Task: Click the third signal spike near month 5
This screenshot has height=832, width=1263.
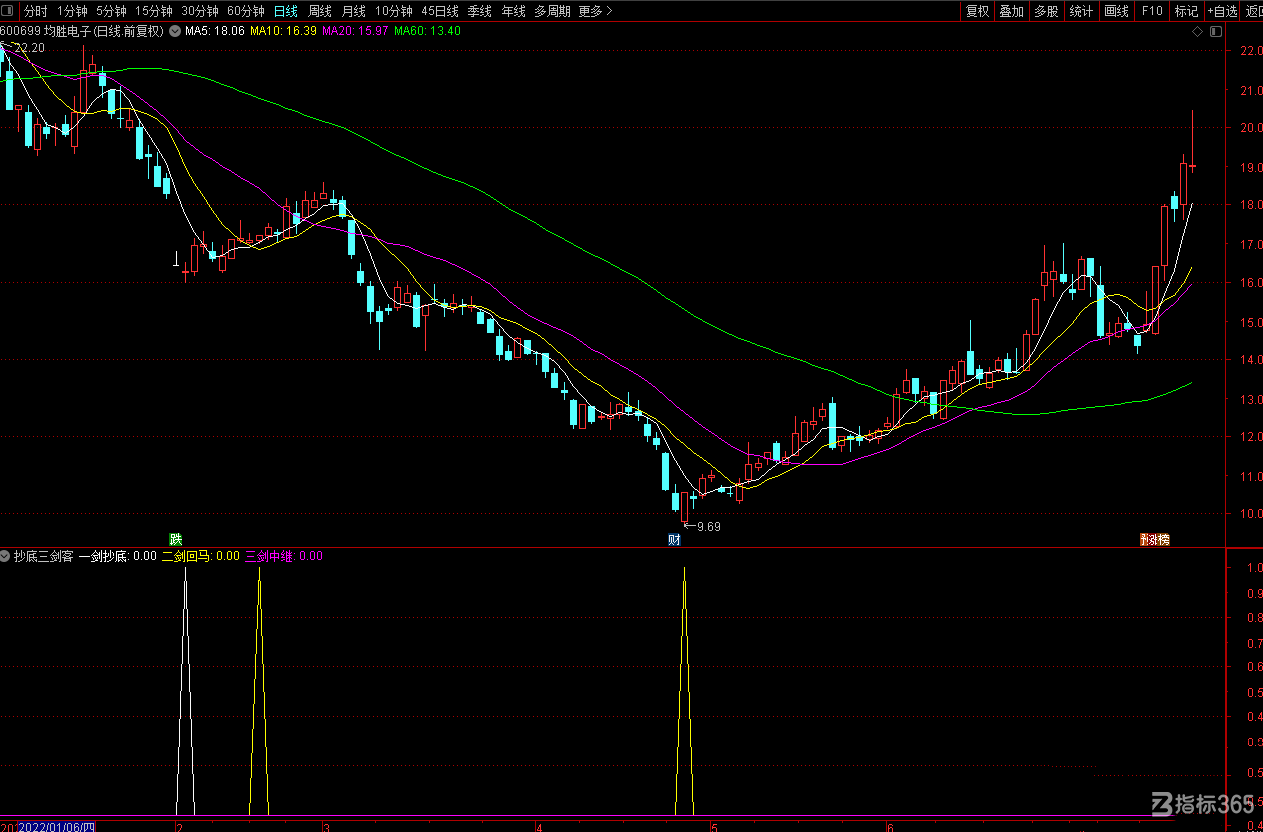Action: [684, 690]
